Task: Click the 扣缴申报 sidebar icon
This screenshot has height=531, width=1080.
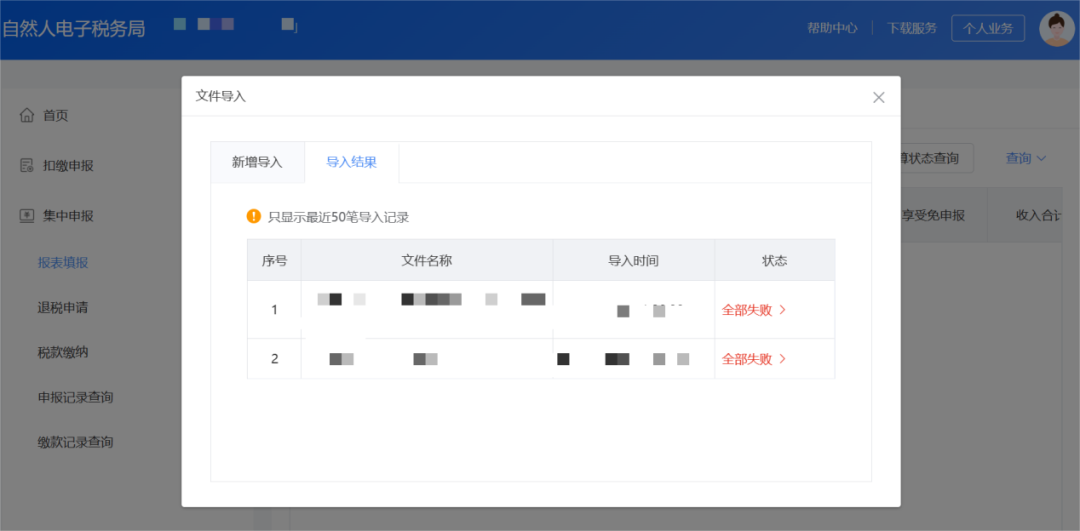Action: 27,165
